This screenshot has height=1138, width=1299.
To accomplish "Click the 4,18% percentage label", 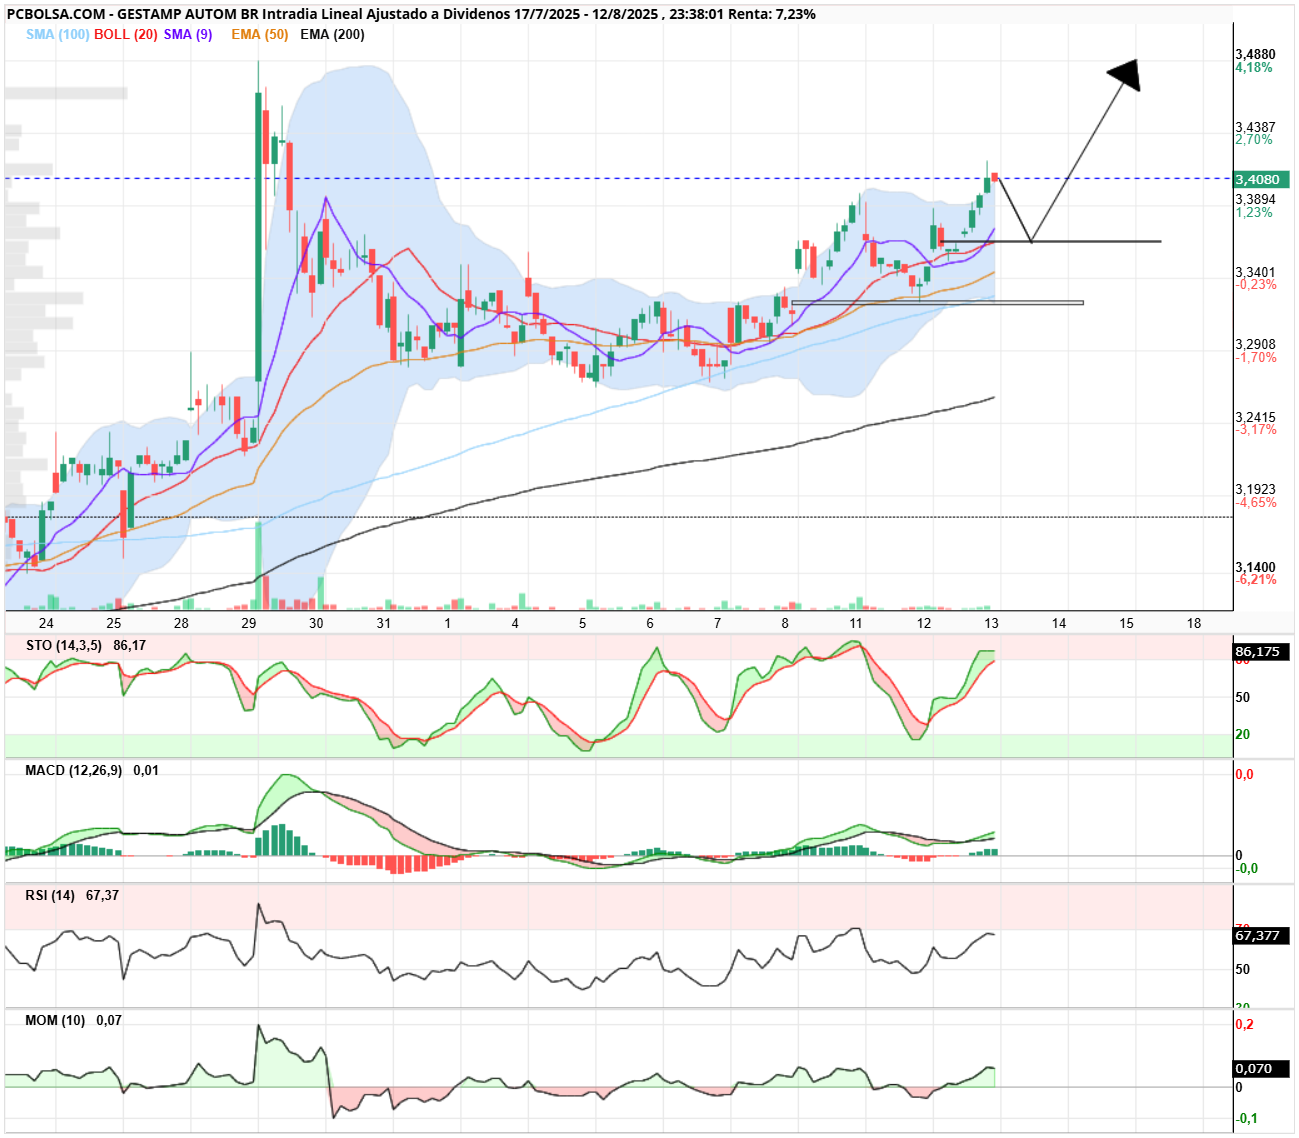I will [x=1254, y=68].
